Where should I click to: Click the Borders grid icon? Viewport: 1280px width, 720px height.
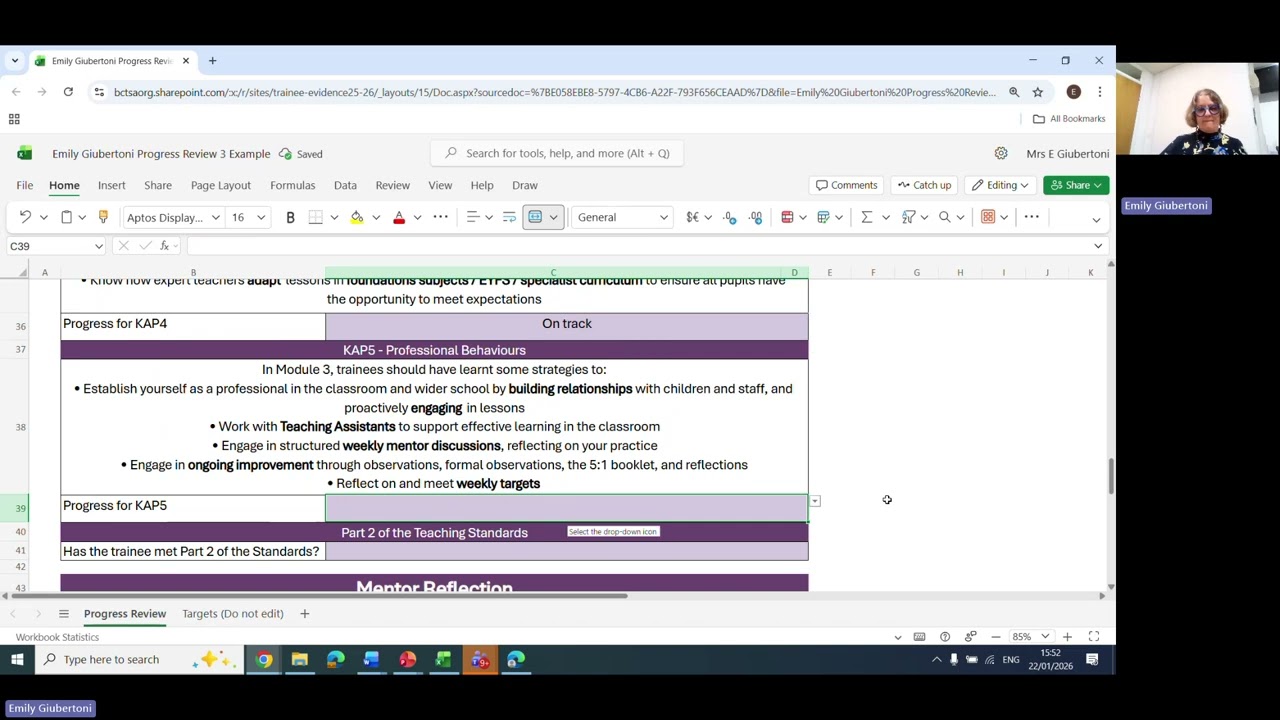pyautogui.click(x=315, y=217)
